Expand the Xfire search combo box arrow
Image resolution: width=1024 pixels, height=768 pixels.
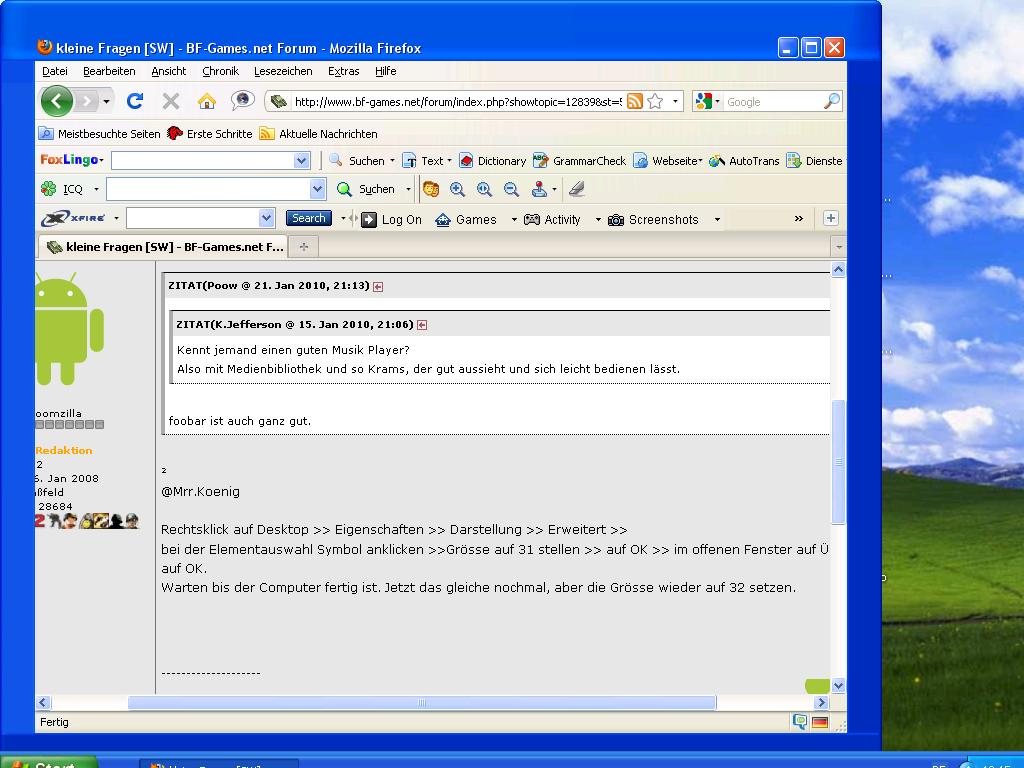pyautogui.click(x=266, y=219)
